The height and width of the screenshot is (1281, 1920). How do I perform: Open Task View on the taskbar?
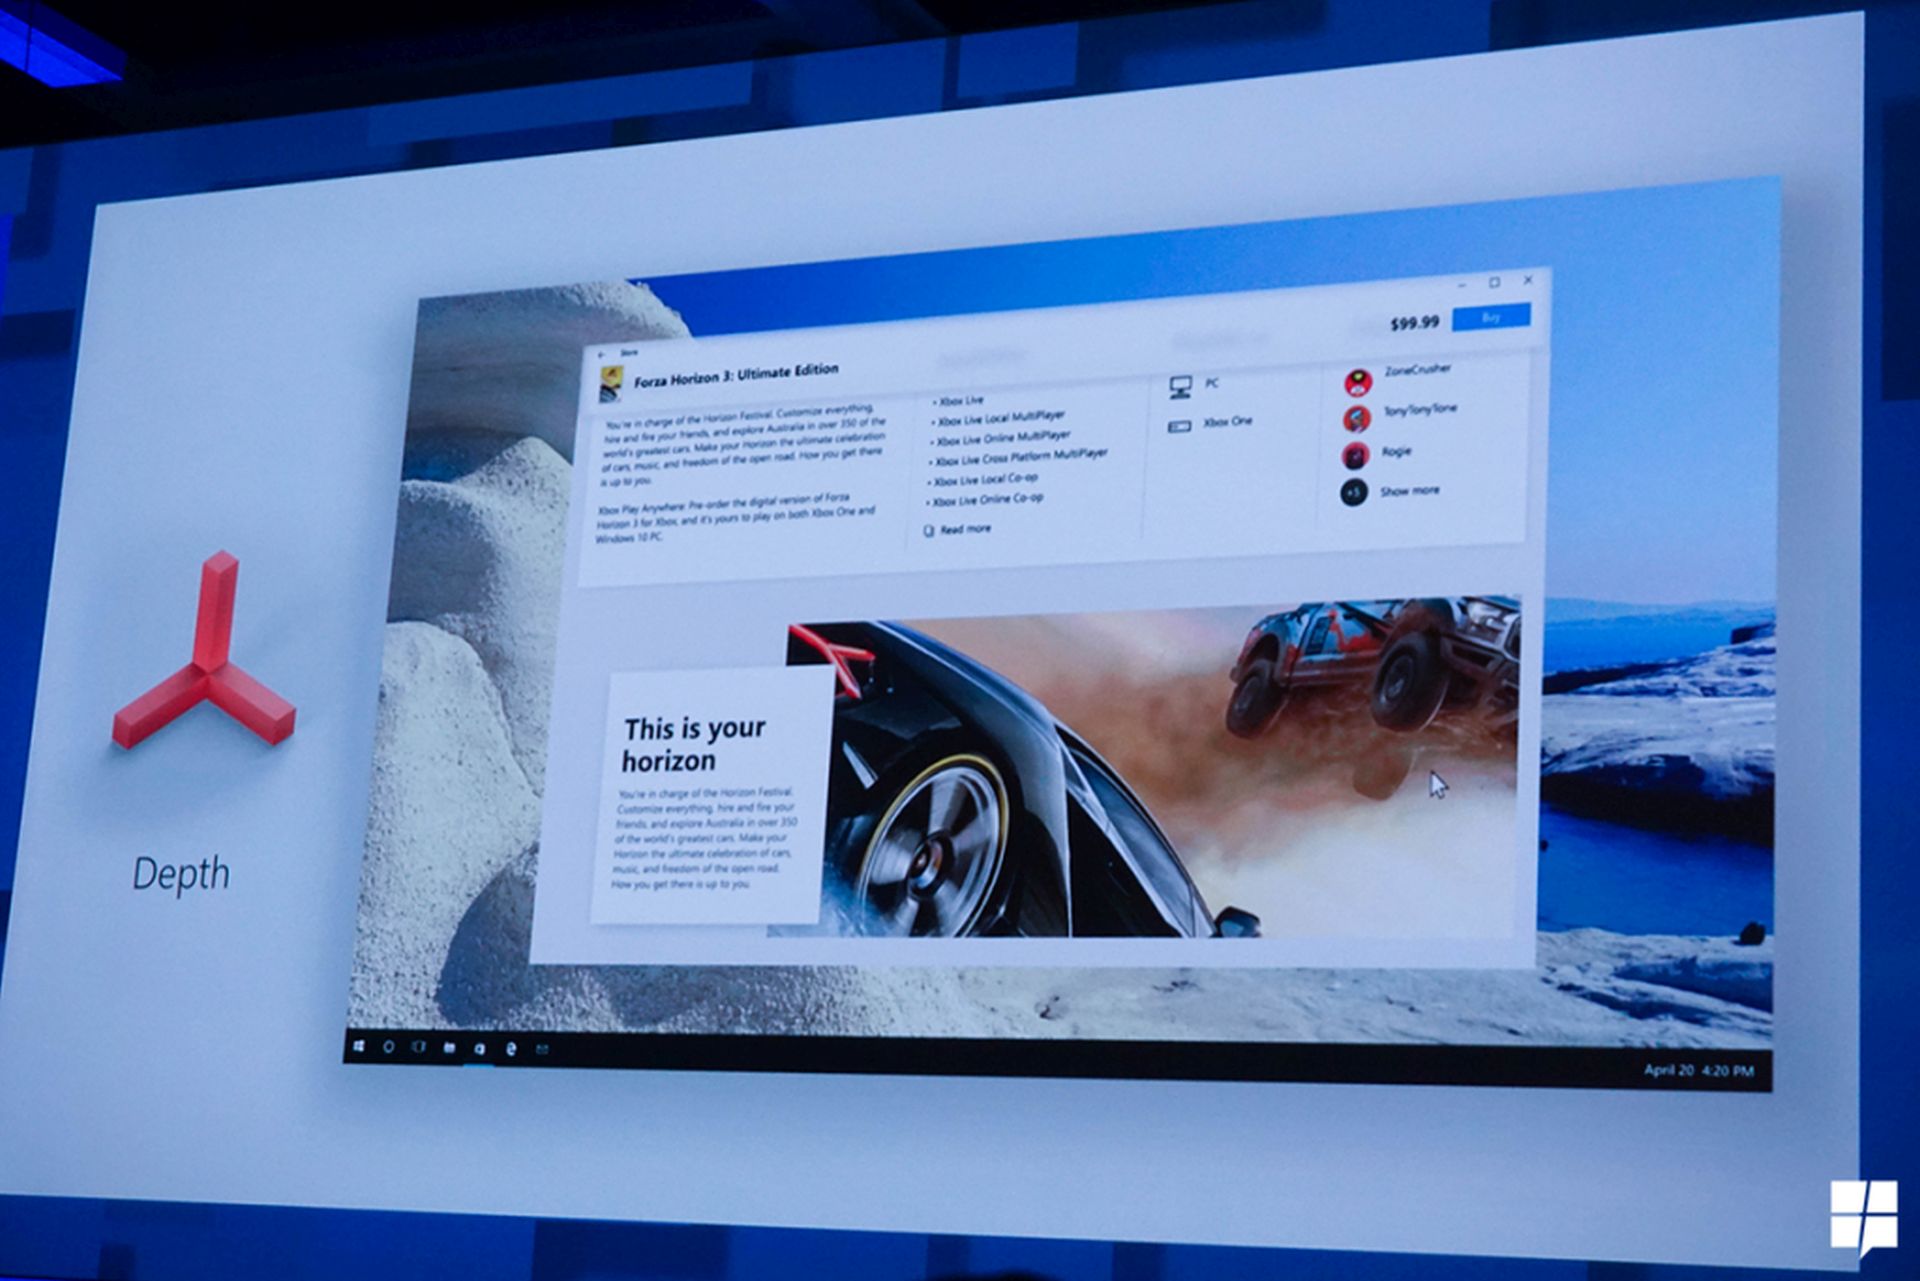click(x=419, y=1047)
